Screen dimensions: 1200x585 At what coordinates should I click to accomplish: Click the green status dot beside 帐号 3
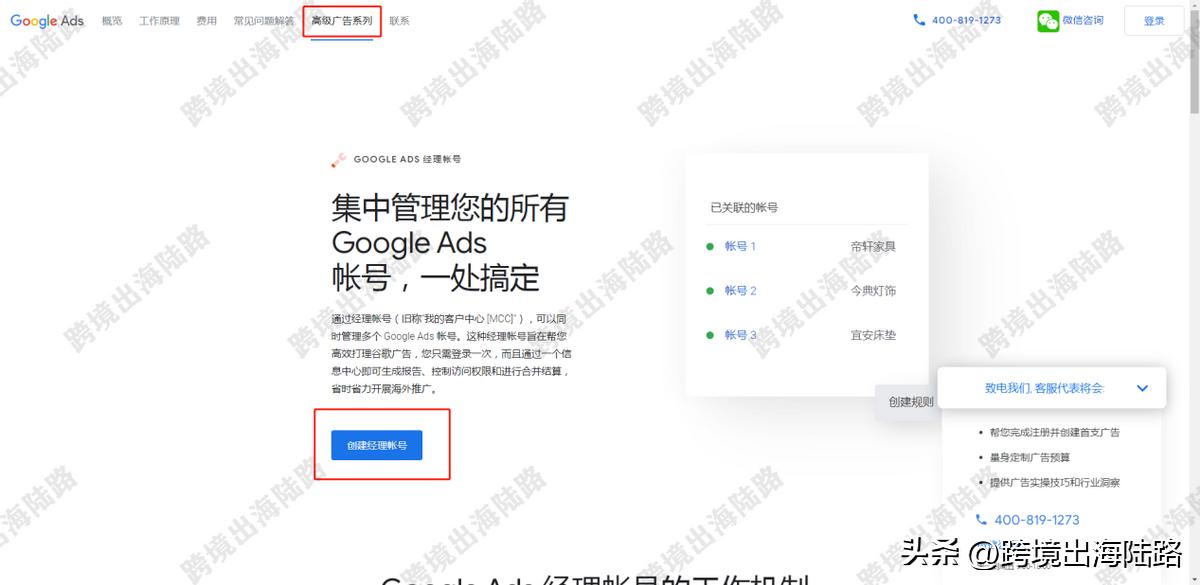pos(710,336)
